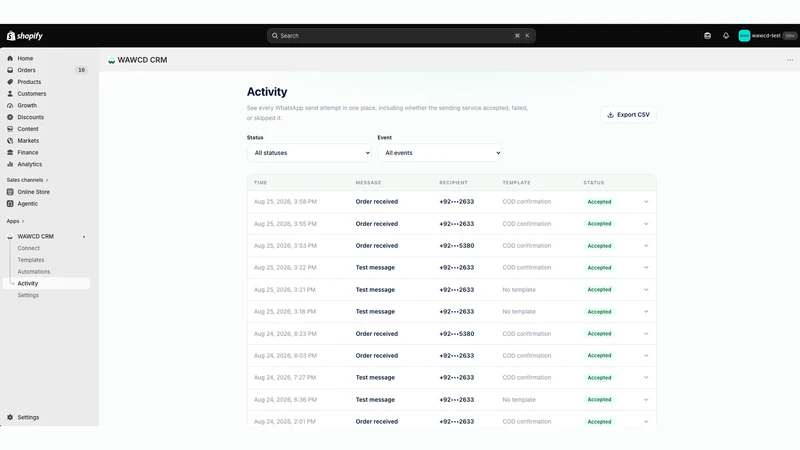Click the RECIPIENT column header
800x450 pixels.
point(454,183)
